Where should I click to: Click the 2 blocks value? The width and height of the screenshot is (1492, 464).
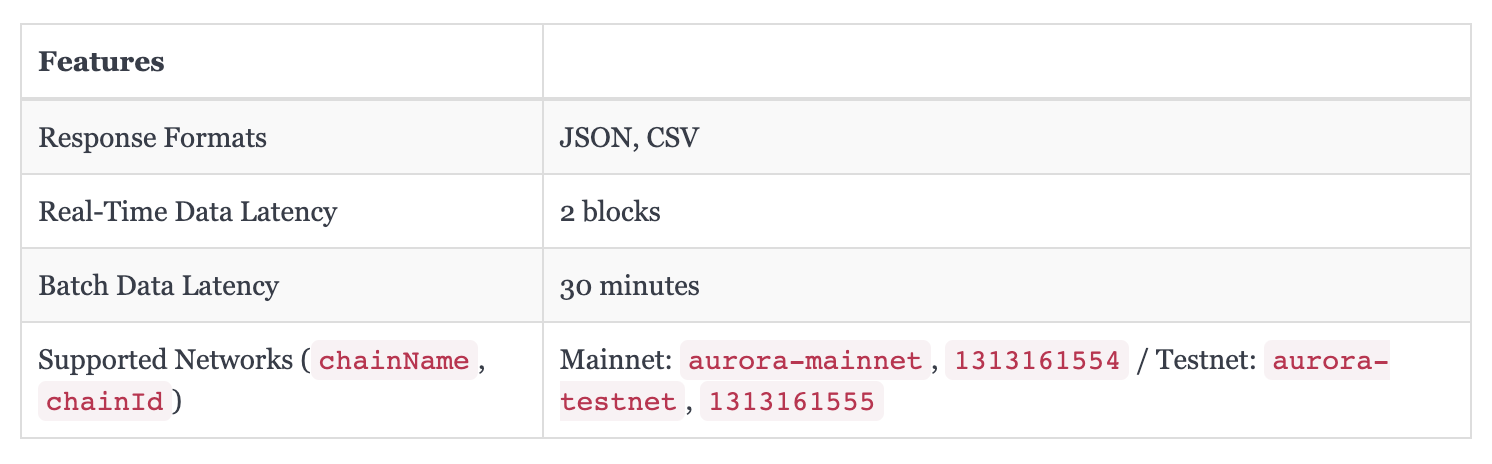tap(610, 211)
